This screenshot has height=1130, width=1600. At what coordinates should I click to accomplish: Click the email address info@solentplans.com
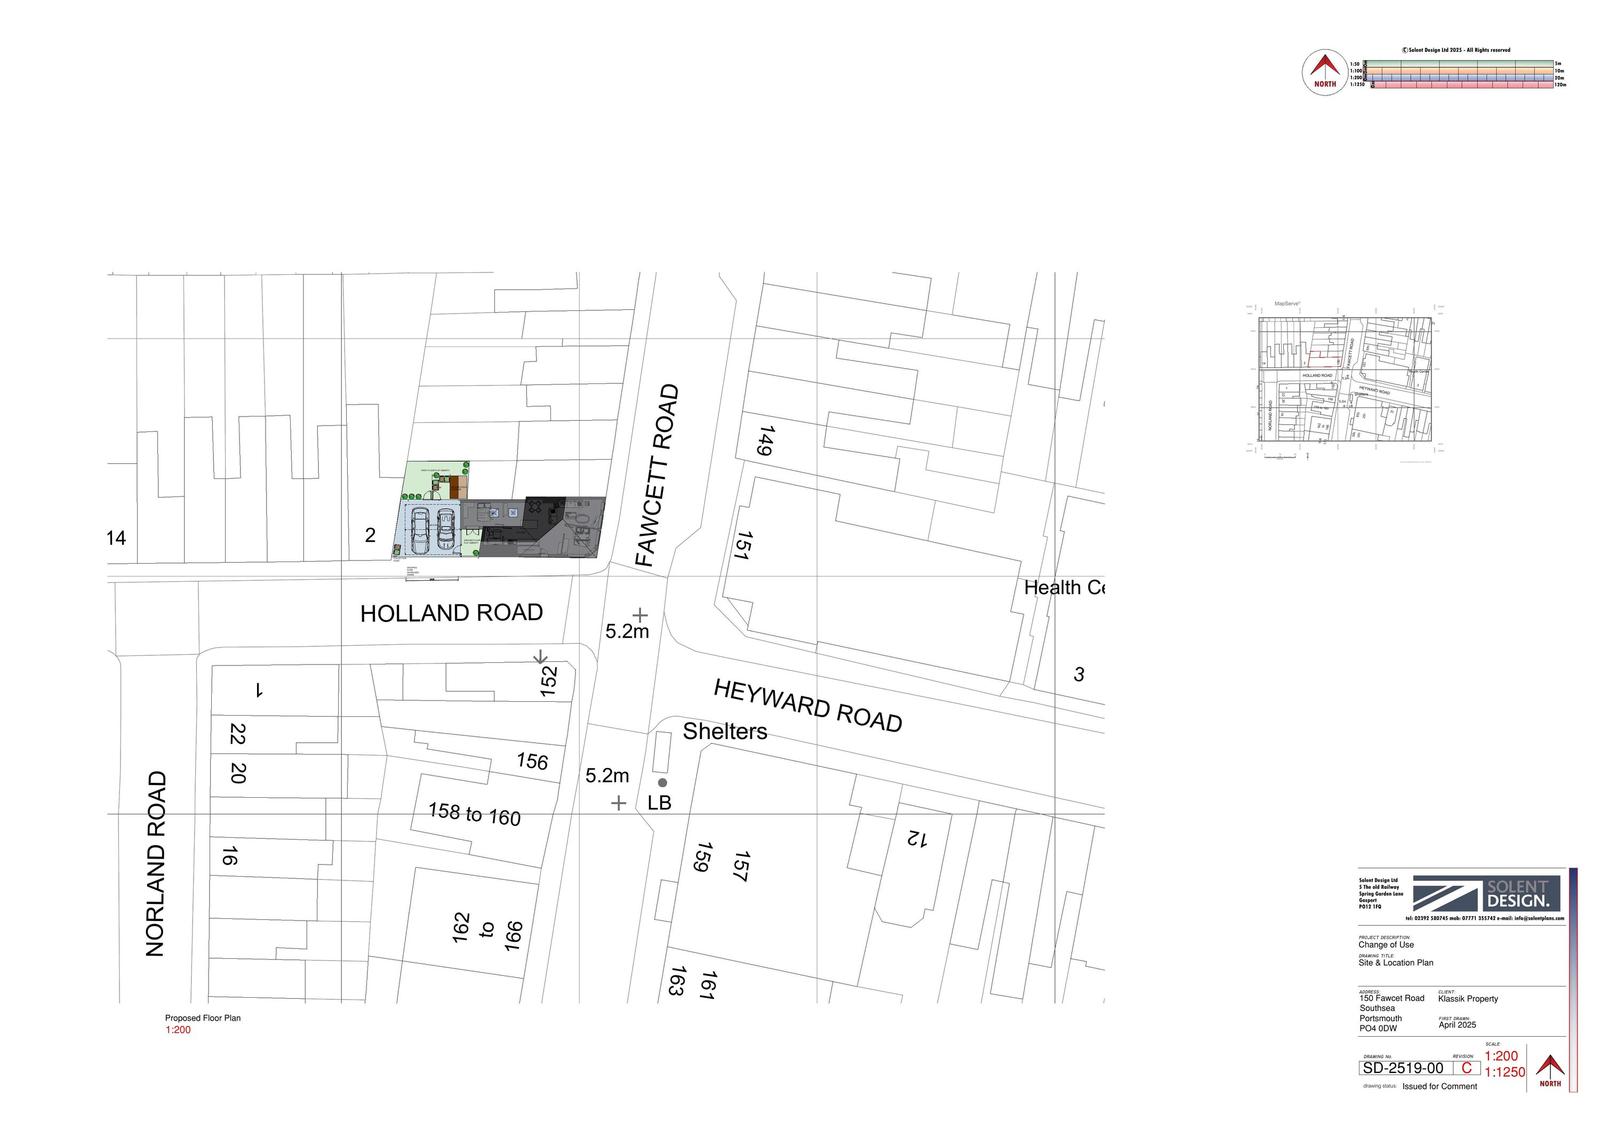pos(1538,918)
